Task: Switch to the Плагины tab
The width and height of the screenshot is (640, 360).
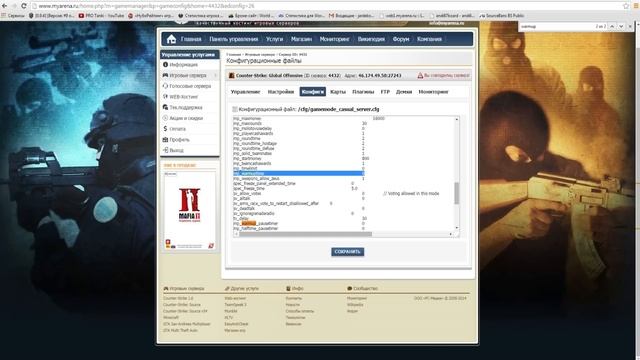Action: 363,92
